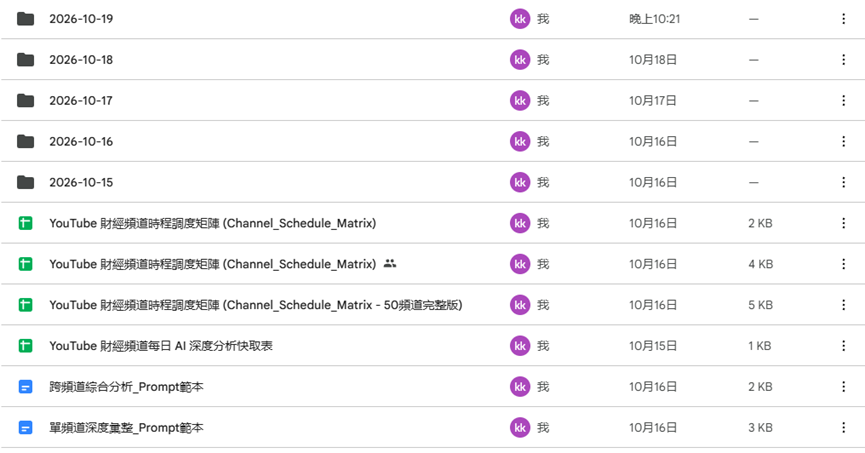Viewport: 865px width, 453px height.
Task: Click the kk owner avatar on the AI 深度分析快取表 row
Action: point(520,345)
